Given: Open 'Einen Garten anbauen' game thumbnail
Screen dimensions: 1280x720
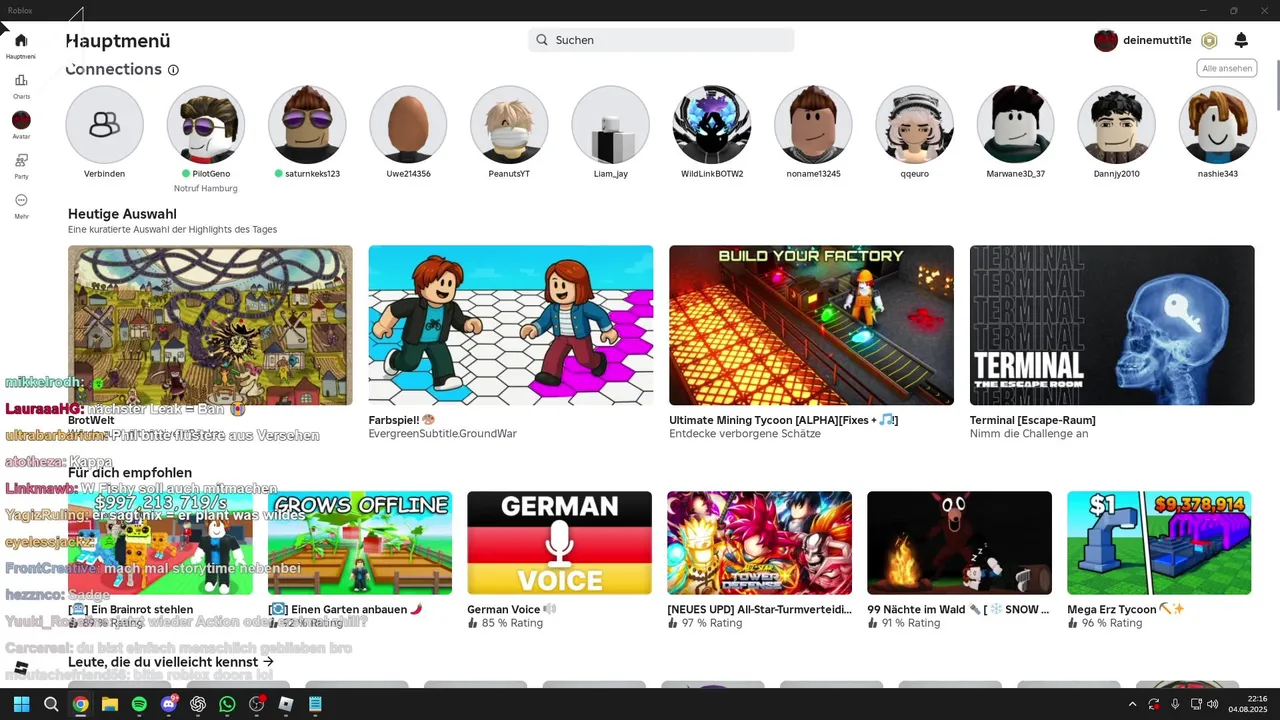Looking at the screenshot, I should point(360,543).
